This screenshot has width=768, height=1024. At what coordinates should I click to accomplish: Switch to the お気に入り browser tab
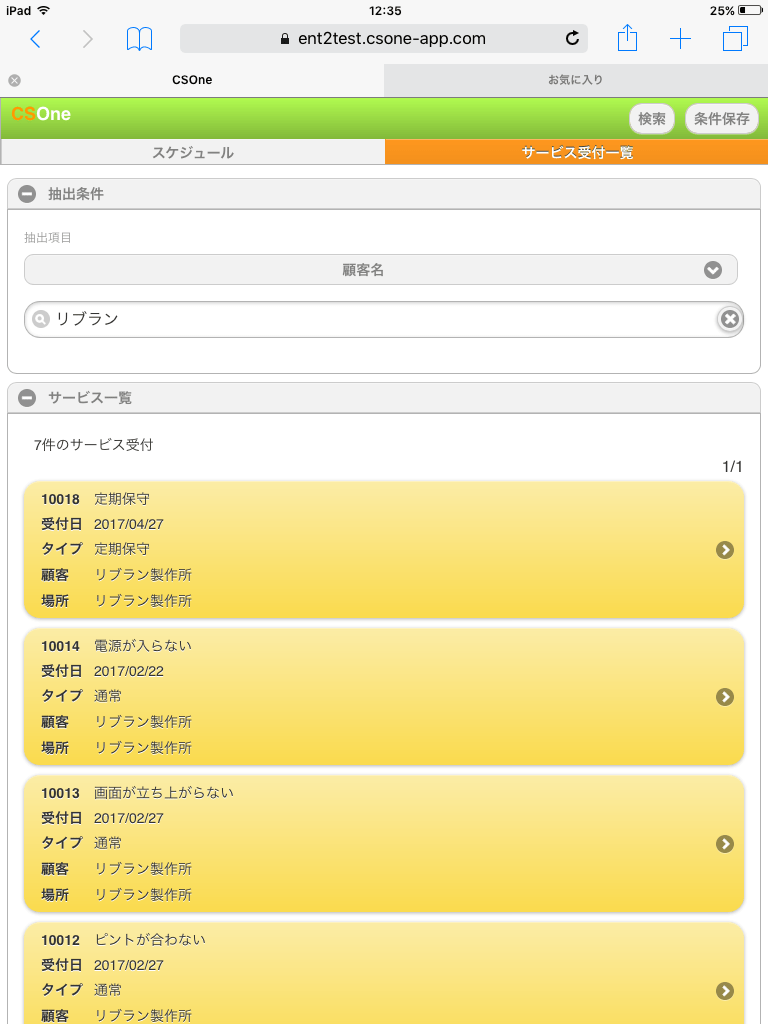tap(575, 80)
